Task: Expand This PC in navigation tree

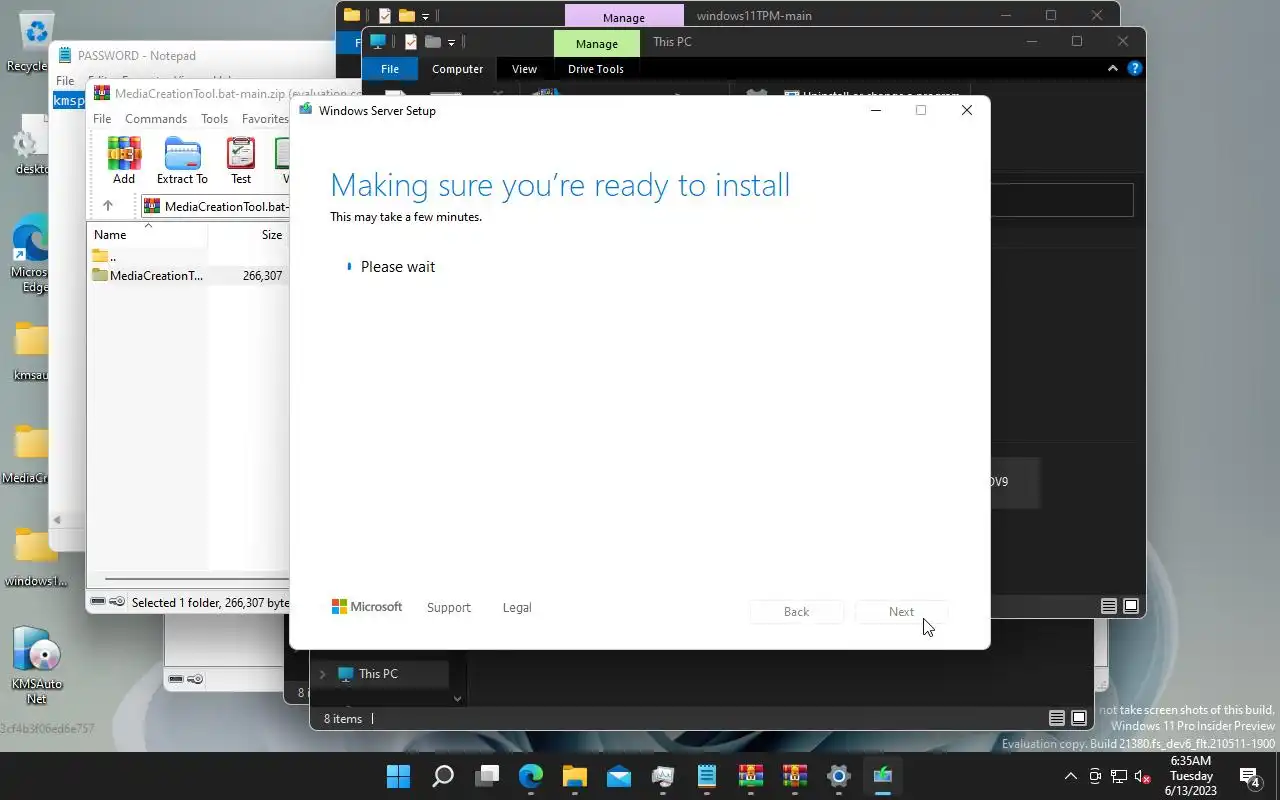Action: coord(322,674)
